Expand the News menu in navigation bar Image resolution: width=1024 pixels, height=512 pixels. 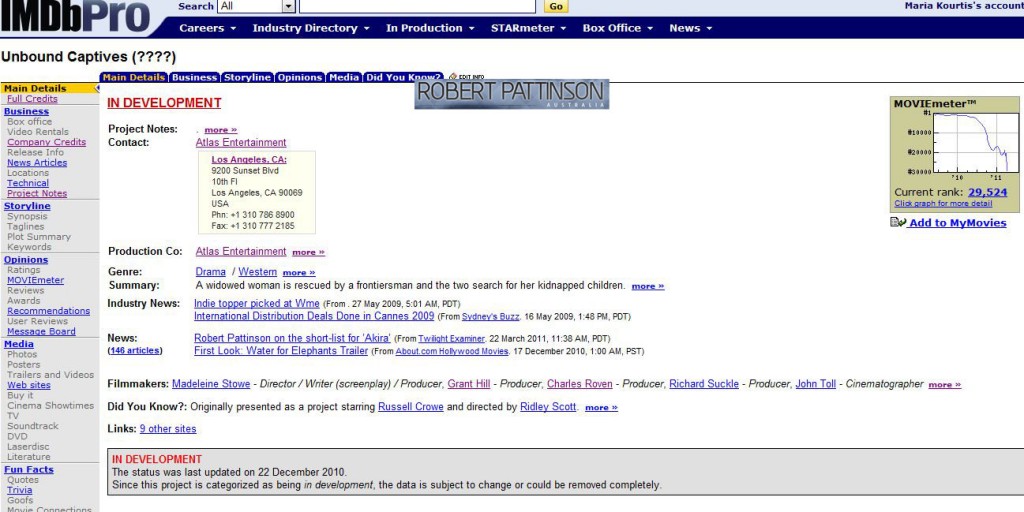[690, 28]
